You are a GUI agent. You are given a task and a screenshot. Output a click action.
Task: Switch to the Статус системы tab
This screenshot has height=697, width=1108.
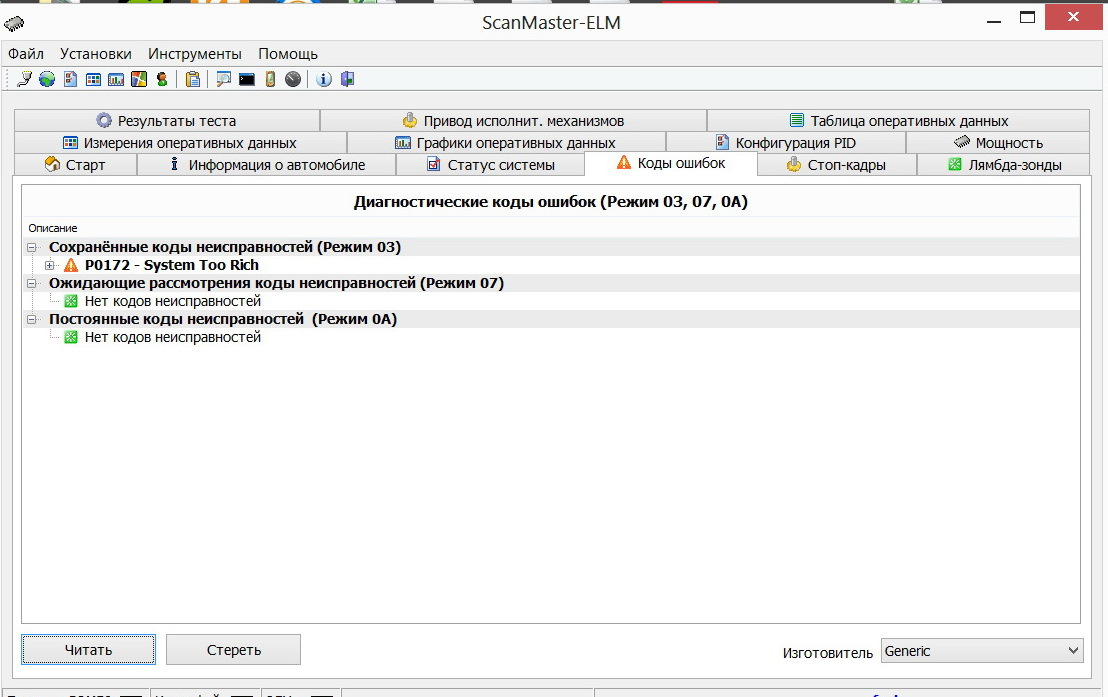pyautogui.click(x=490, y=164)
